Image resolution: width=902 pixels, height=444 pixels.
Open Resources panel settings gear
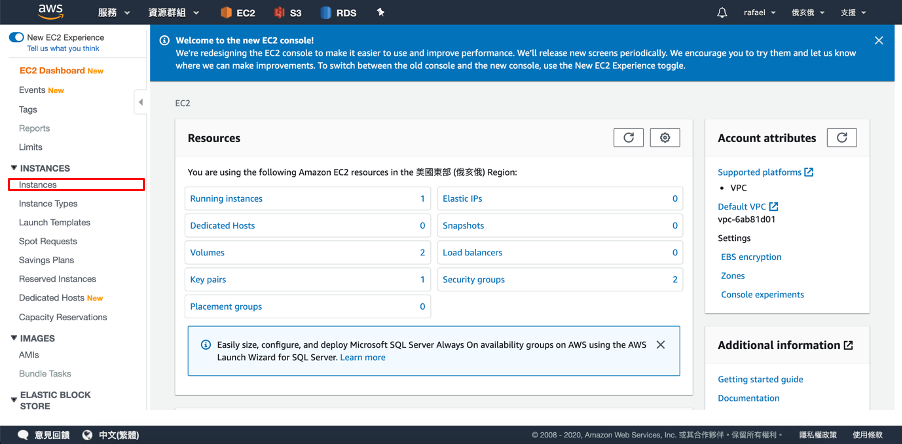tap(665, 137)
